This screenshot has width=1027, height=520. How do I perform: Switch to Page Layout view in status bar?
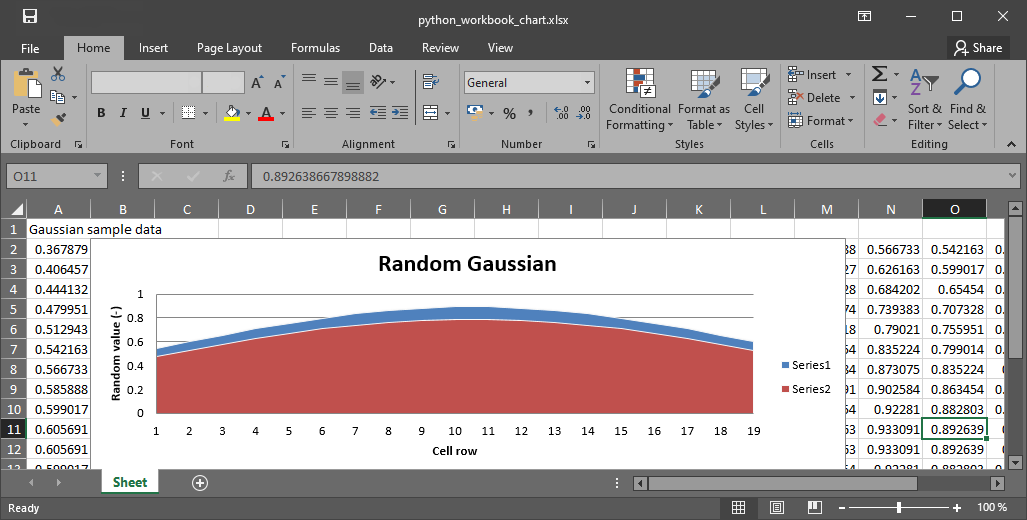click(x=777, y=508)
